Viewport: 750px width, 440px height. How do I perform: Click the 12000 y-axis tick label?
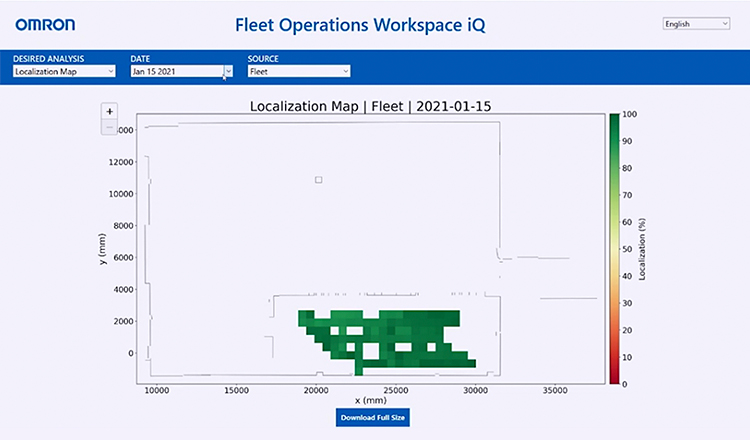[x=121, y=162]
